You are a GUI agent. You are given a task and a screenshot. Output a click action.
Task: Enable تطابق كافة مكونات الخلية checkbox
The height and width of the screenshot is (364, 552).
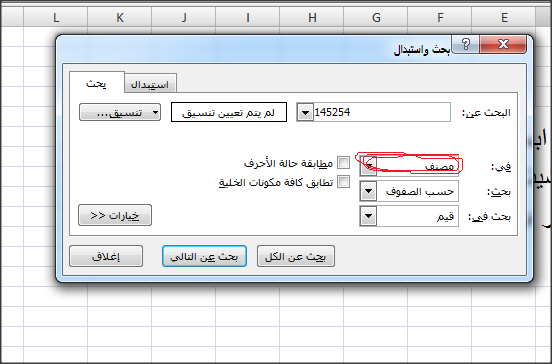click(343, 182)
